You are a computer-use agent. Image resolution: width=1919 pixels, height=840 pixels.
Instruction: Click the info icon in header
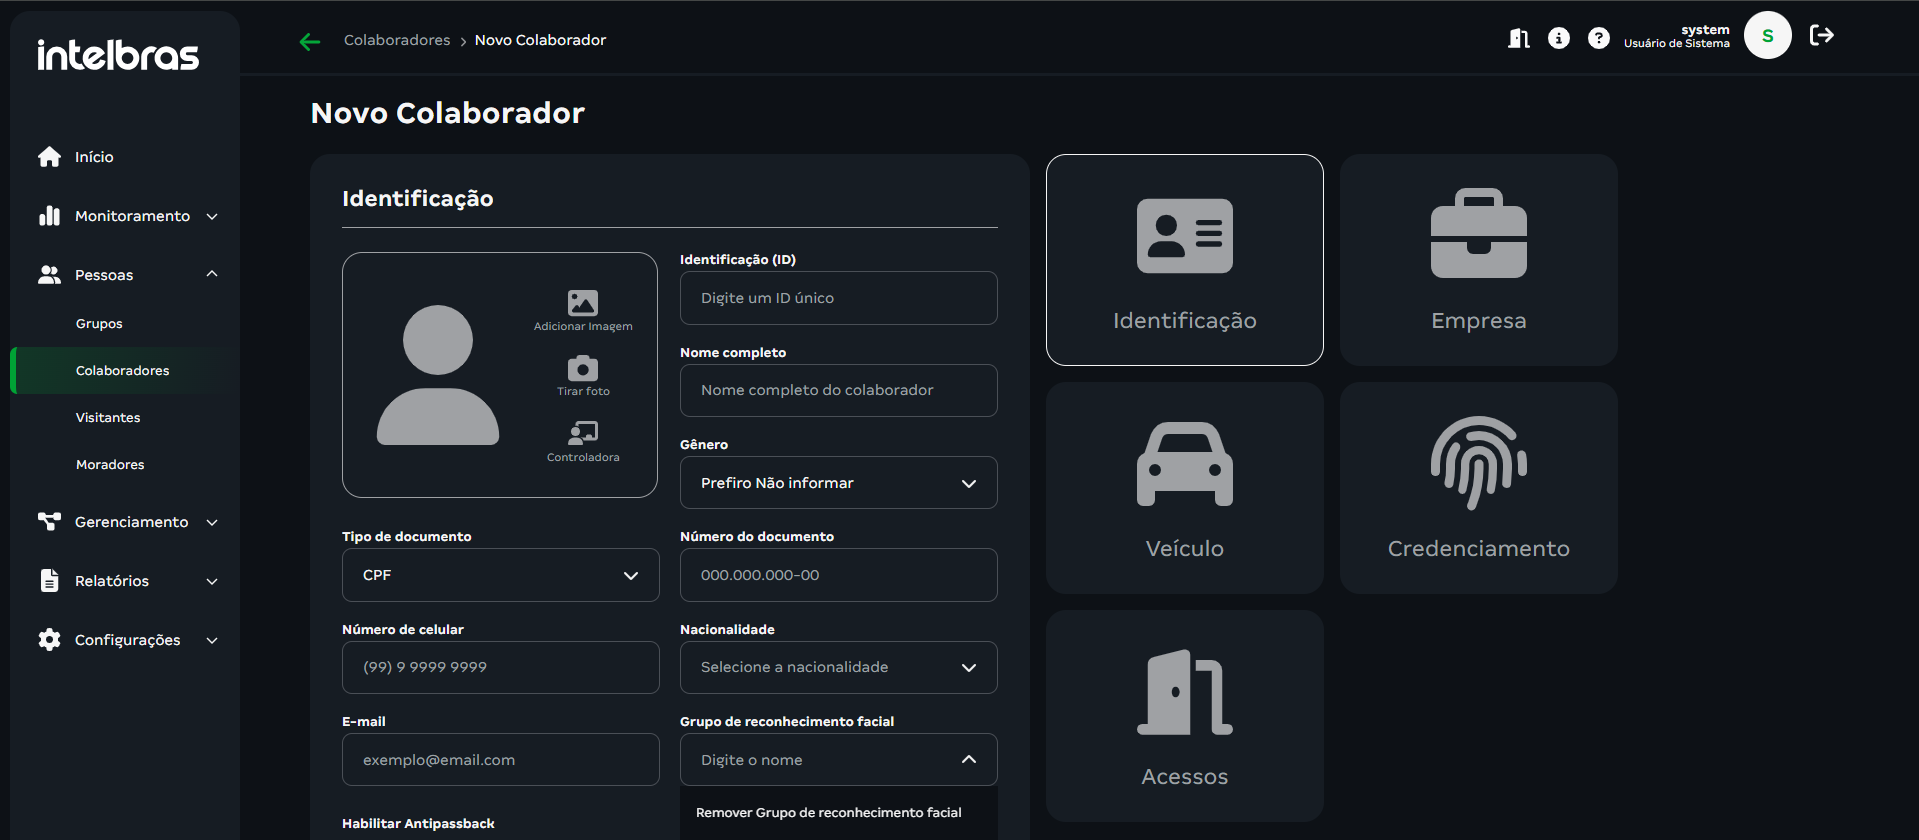[x=1558, y=38]
